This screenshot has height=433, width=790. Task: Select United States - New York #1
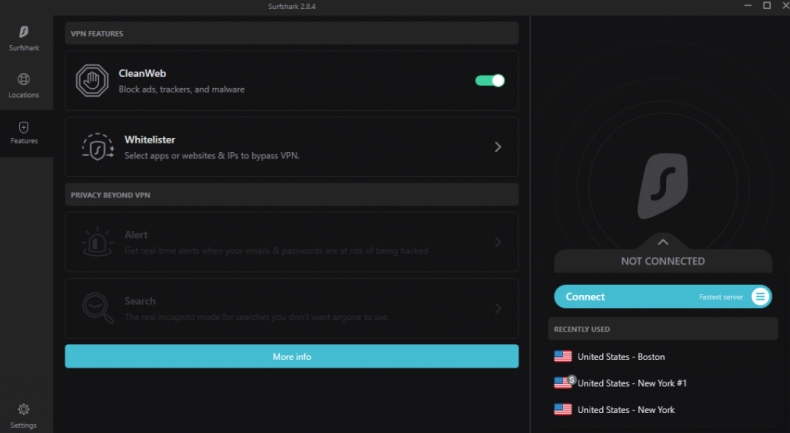[631, 383]
